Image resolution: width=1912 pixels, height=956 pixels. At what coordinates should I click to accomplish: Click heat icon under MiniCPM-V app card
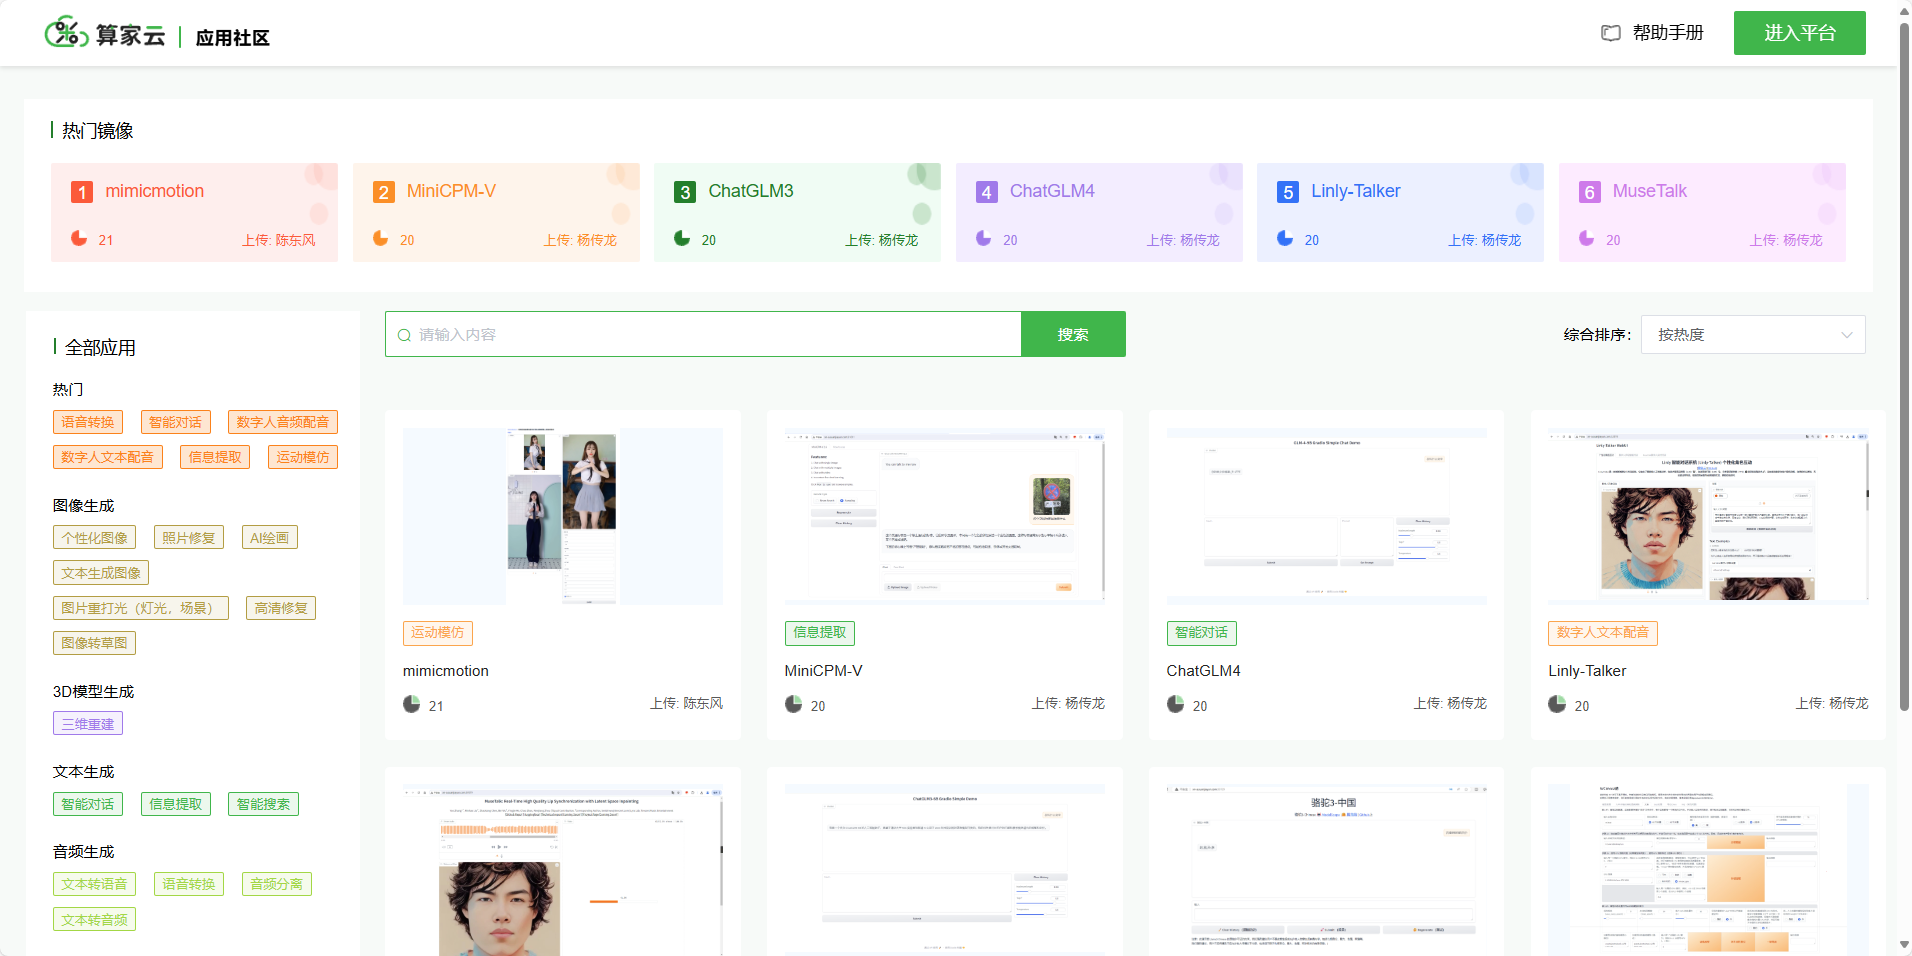(x=794, y=704)
